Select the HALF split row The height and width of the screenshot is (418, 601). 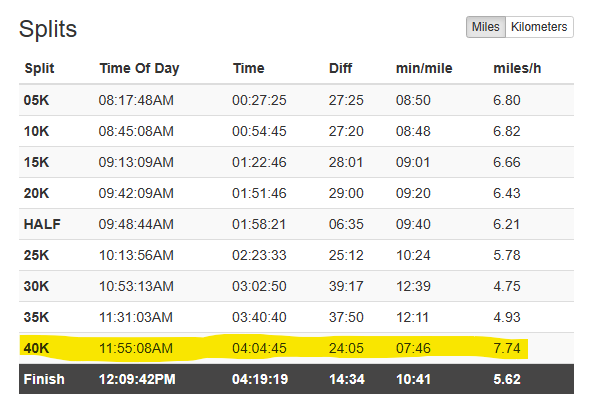coord(296,224)
